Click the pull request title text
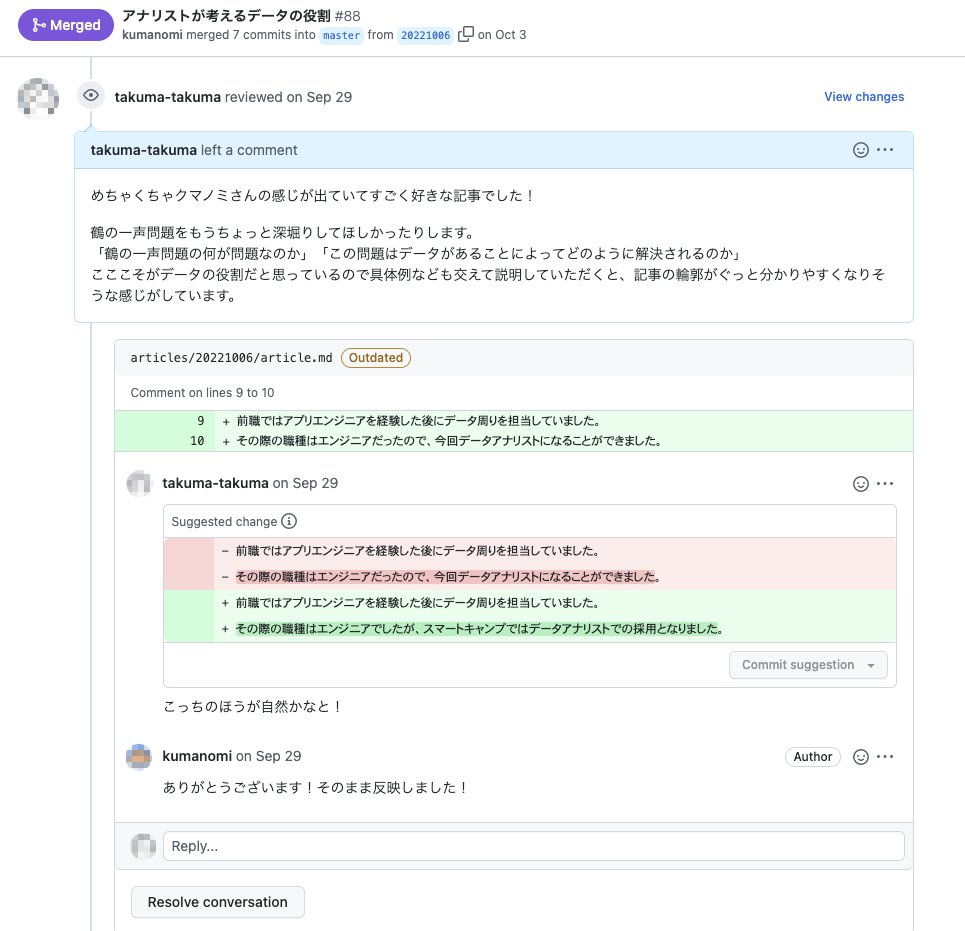This screenshot has height=931, width=965. pos(226,15)
